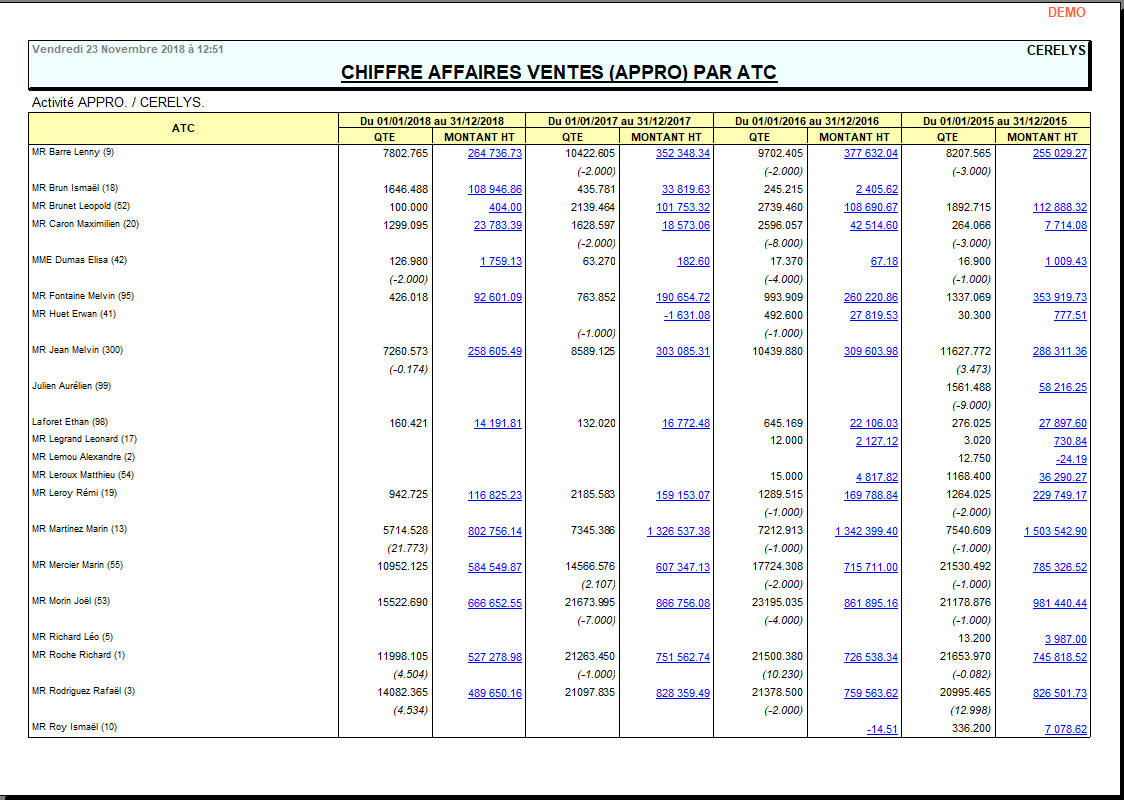Screen dimensions: 1124x800
Task: Select the 1 503 542.90 amount for Martinez Marin
Action: tap(1055, 531)
